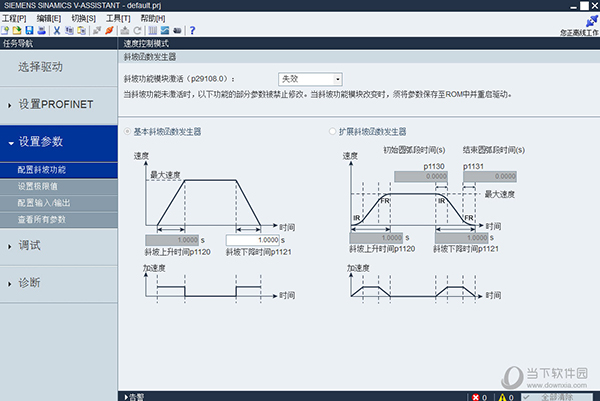600x401 pixels.
Task: Select 基本斜坡函数发生器 radio button
Action: click(x=127, y=132)
